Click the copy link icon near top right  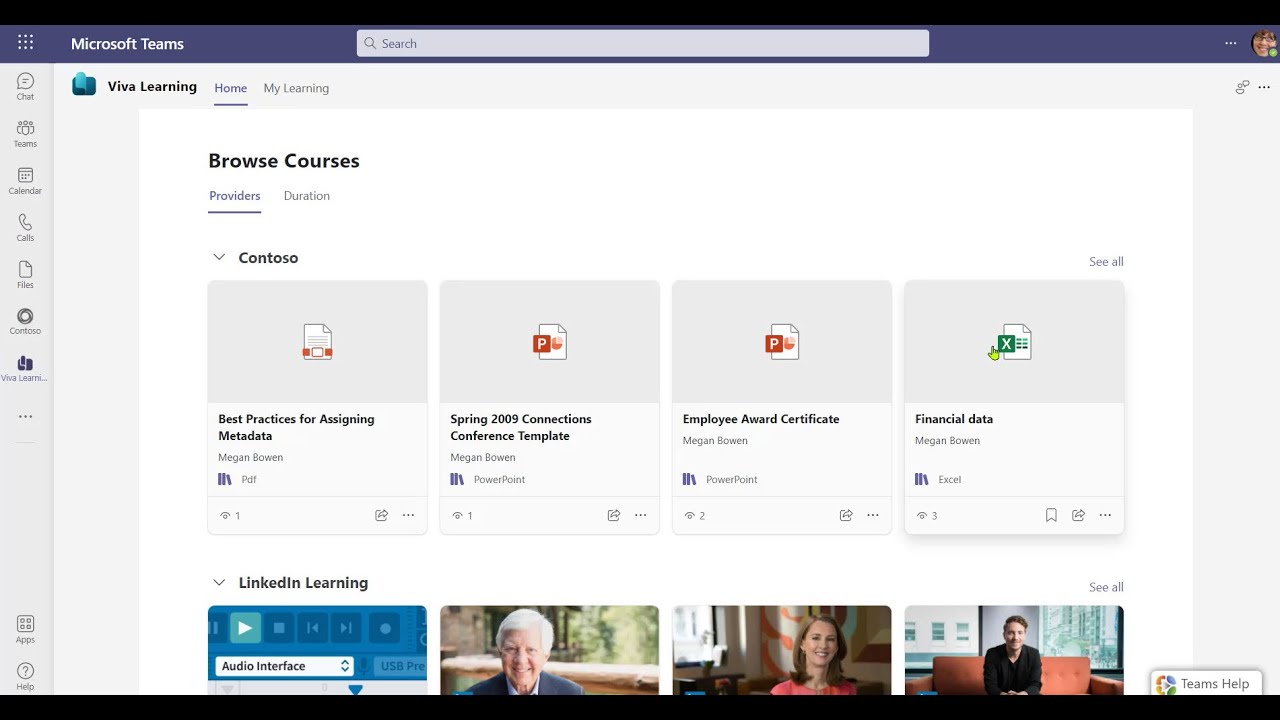1242,87
